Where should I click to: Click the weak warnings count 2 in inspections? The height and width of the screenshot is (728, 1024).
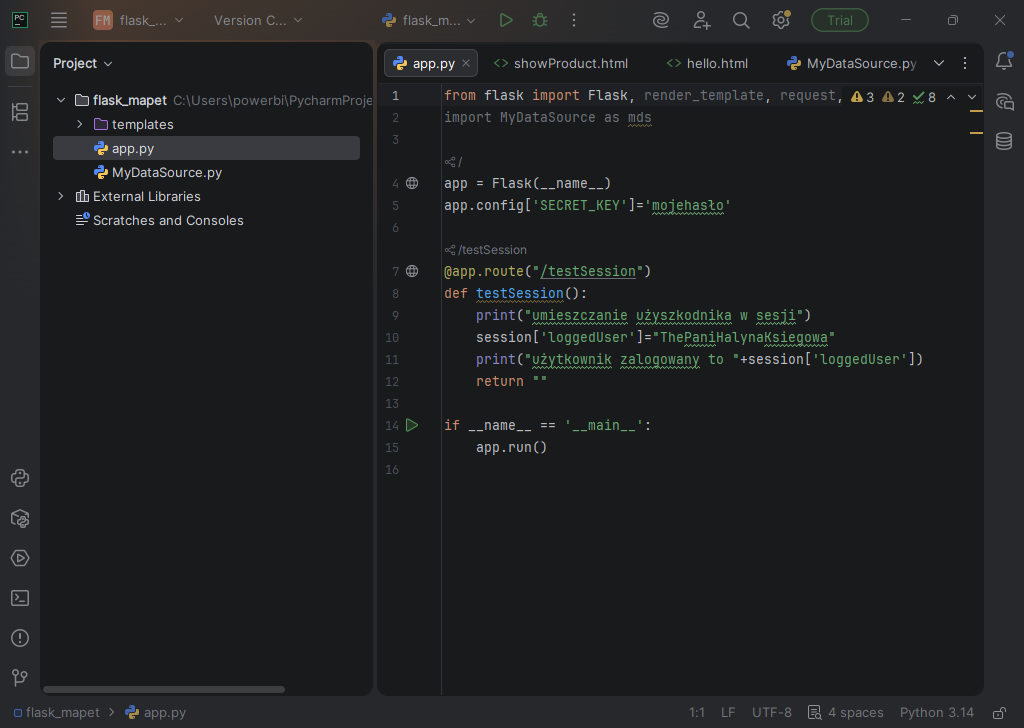click(893, 97)
